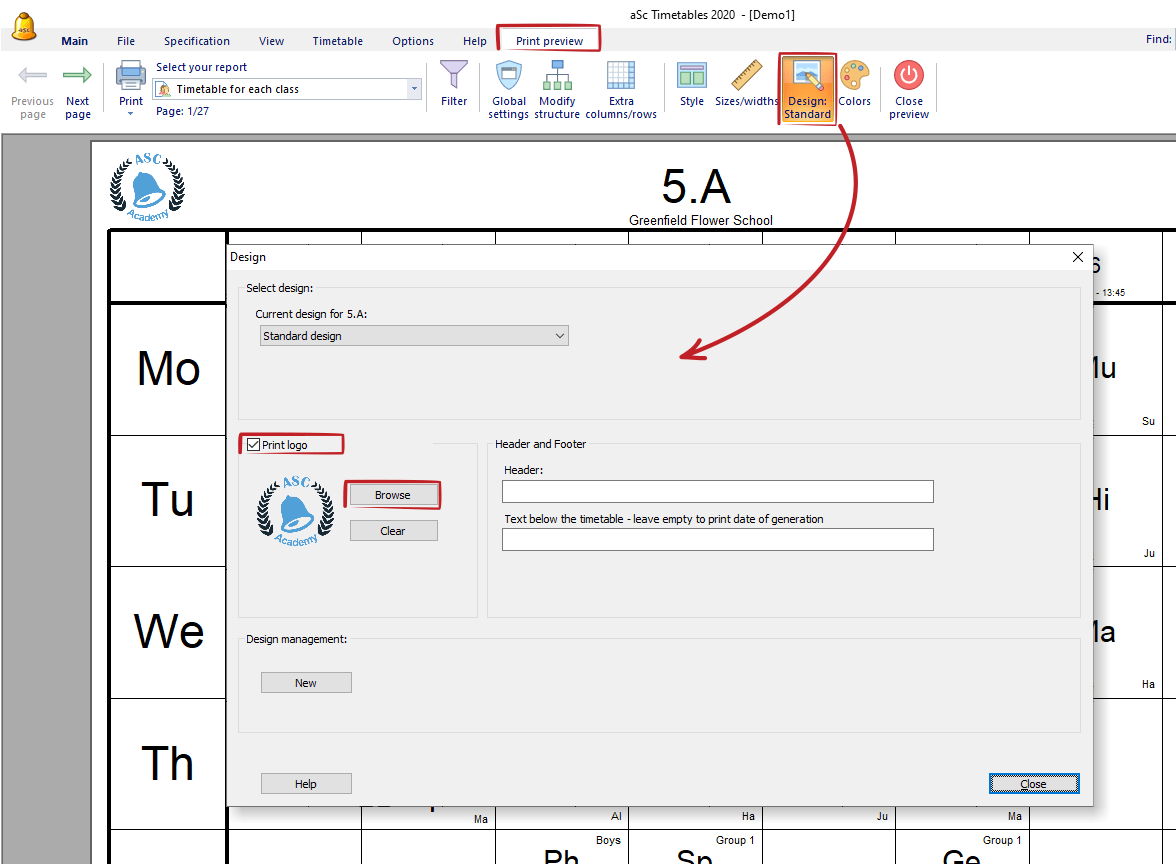1176x864 pixels.
Task: Open the Filter tool
Action: pos(454,84)
